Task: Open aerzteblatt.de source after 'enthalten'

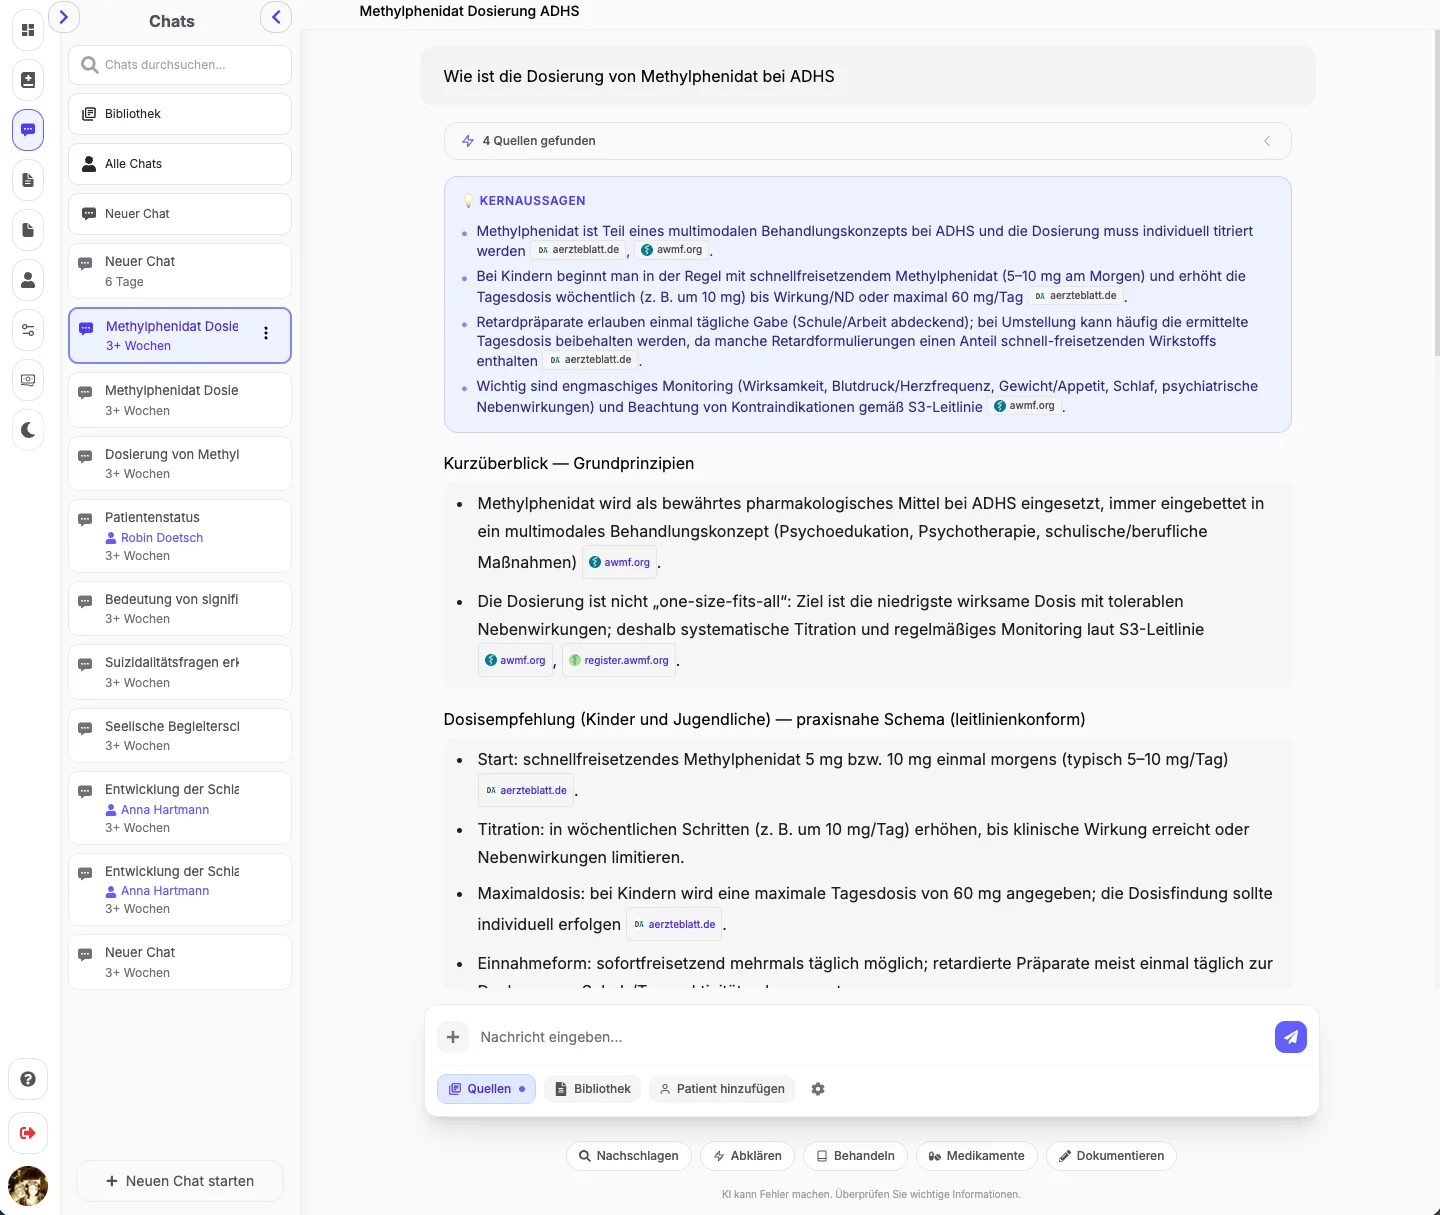Action: [x=591, y=360]
